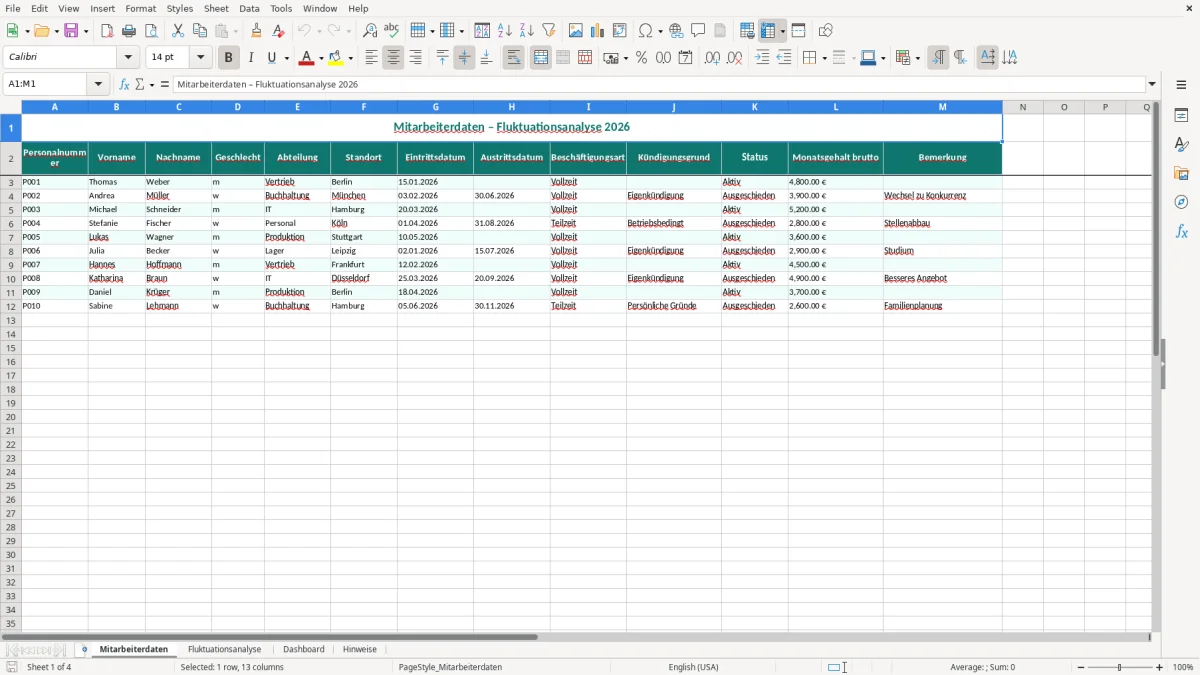Click the Spelling check abc icon
Screen dimensions: 1200x675
(x=392, y=31)
